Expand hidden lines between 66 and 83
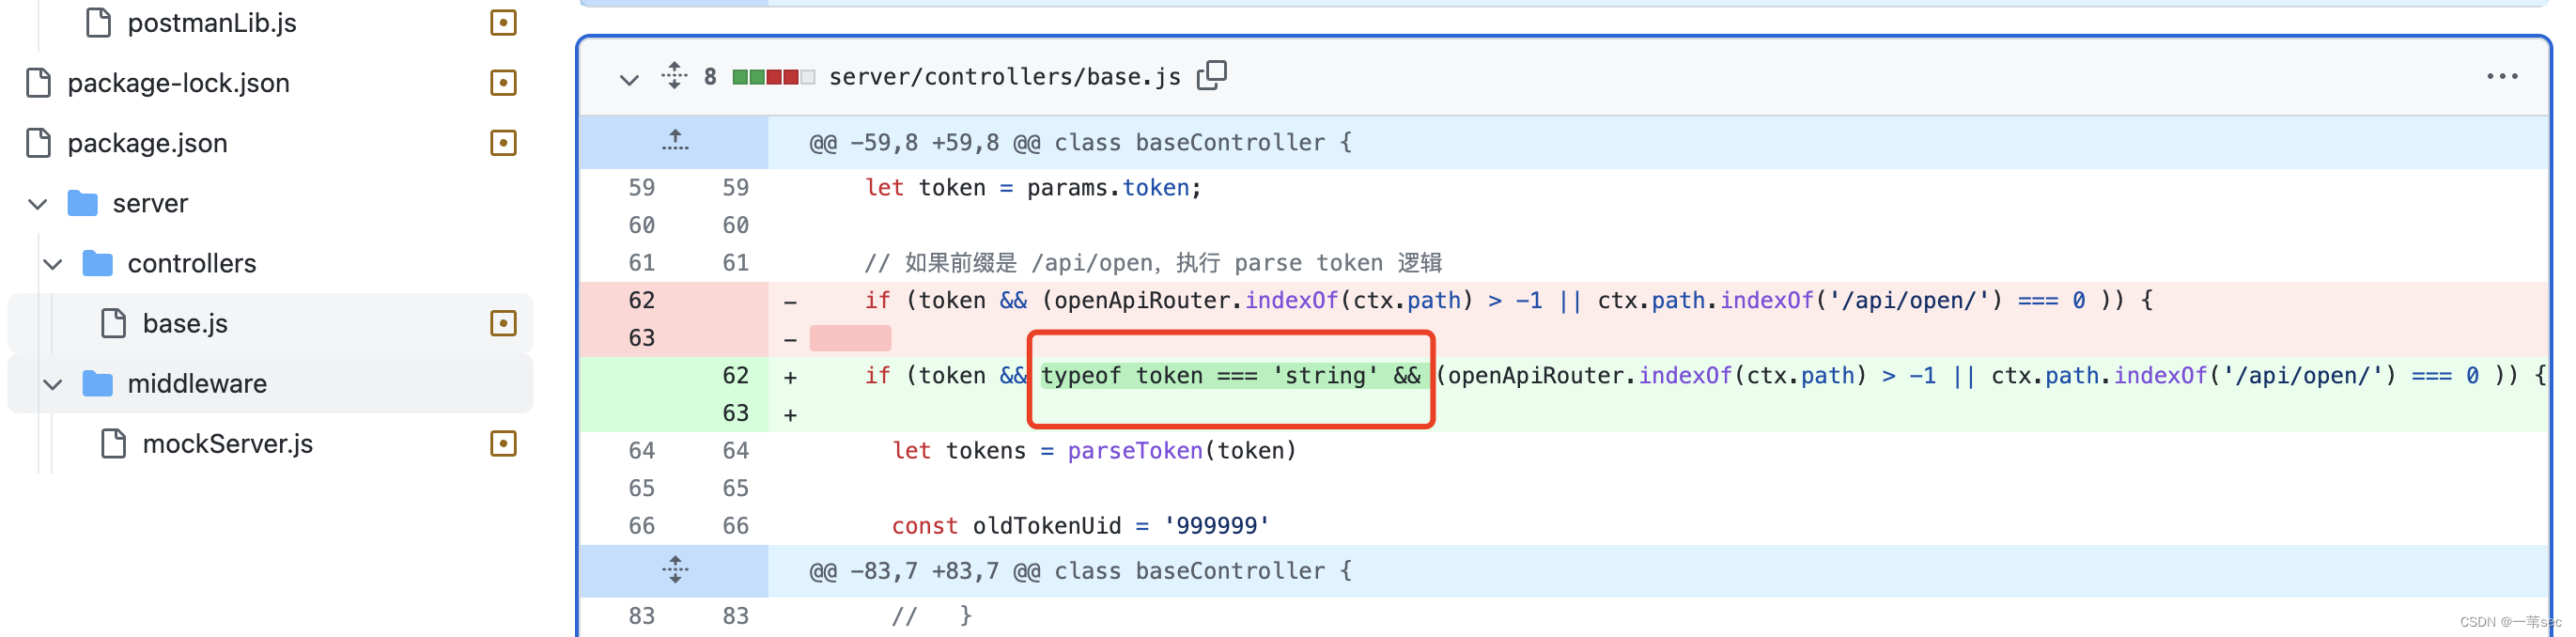This screenshot has width=2576, height=637. click(x=675, y=569)
